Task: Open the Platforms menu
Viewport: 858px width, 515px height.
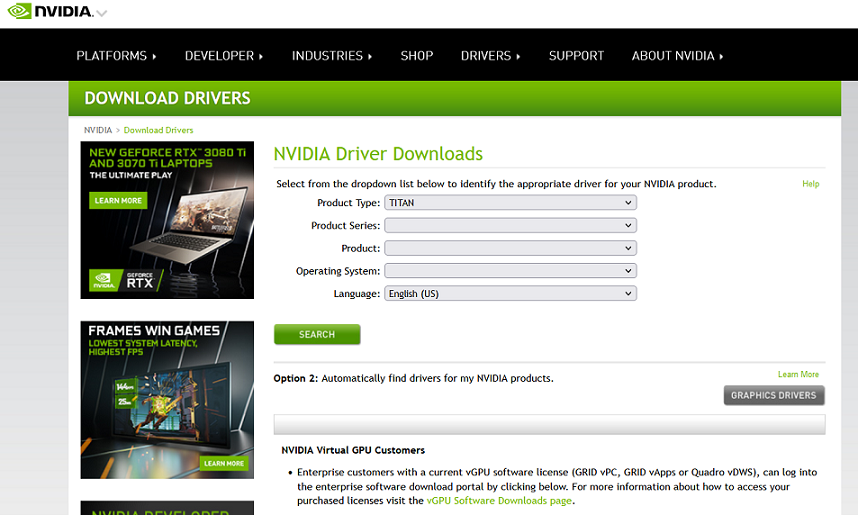Action: coord(116,56)
